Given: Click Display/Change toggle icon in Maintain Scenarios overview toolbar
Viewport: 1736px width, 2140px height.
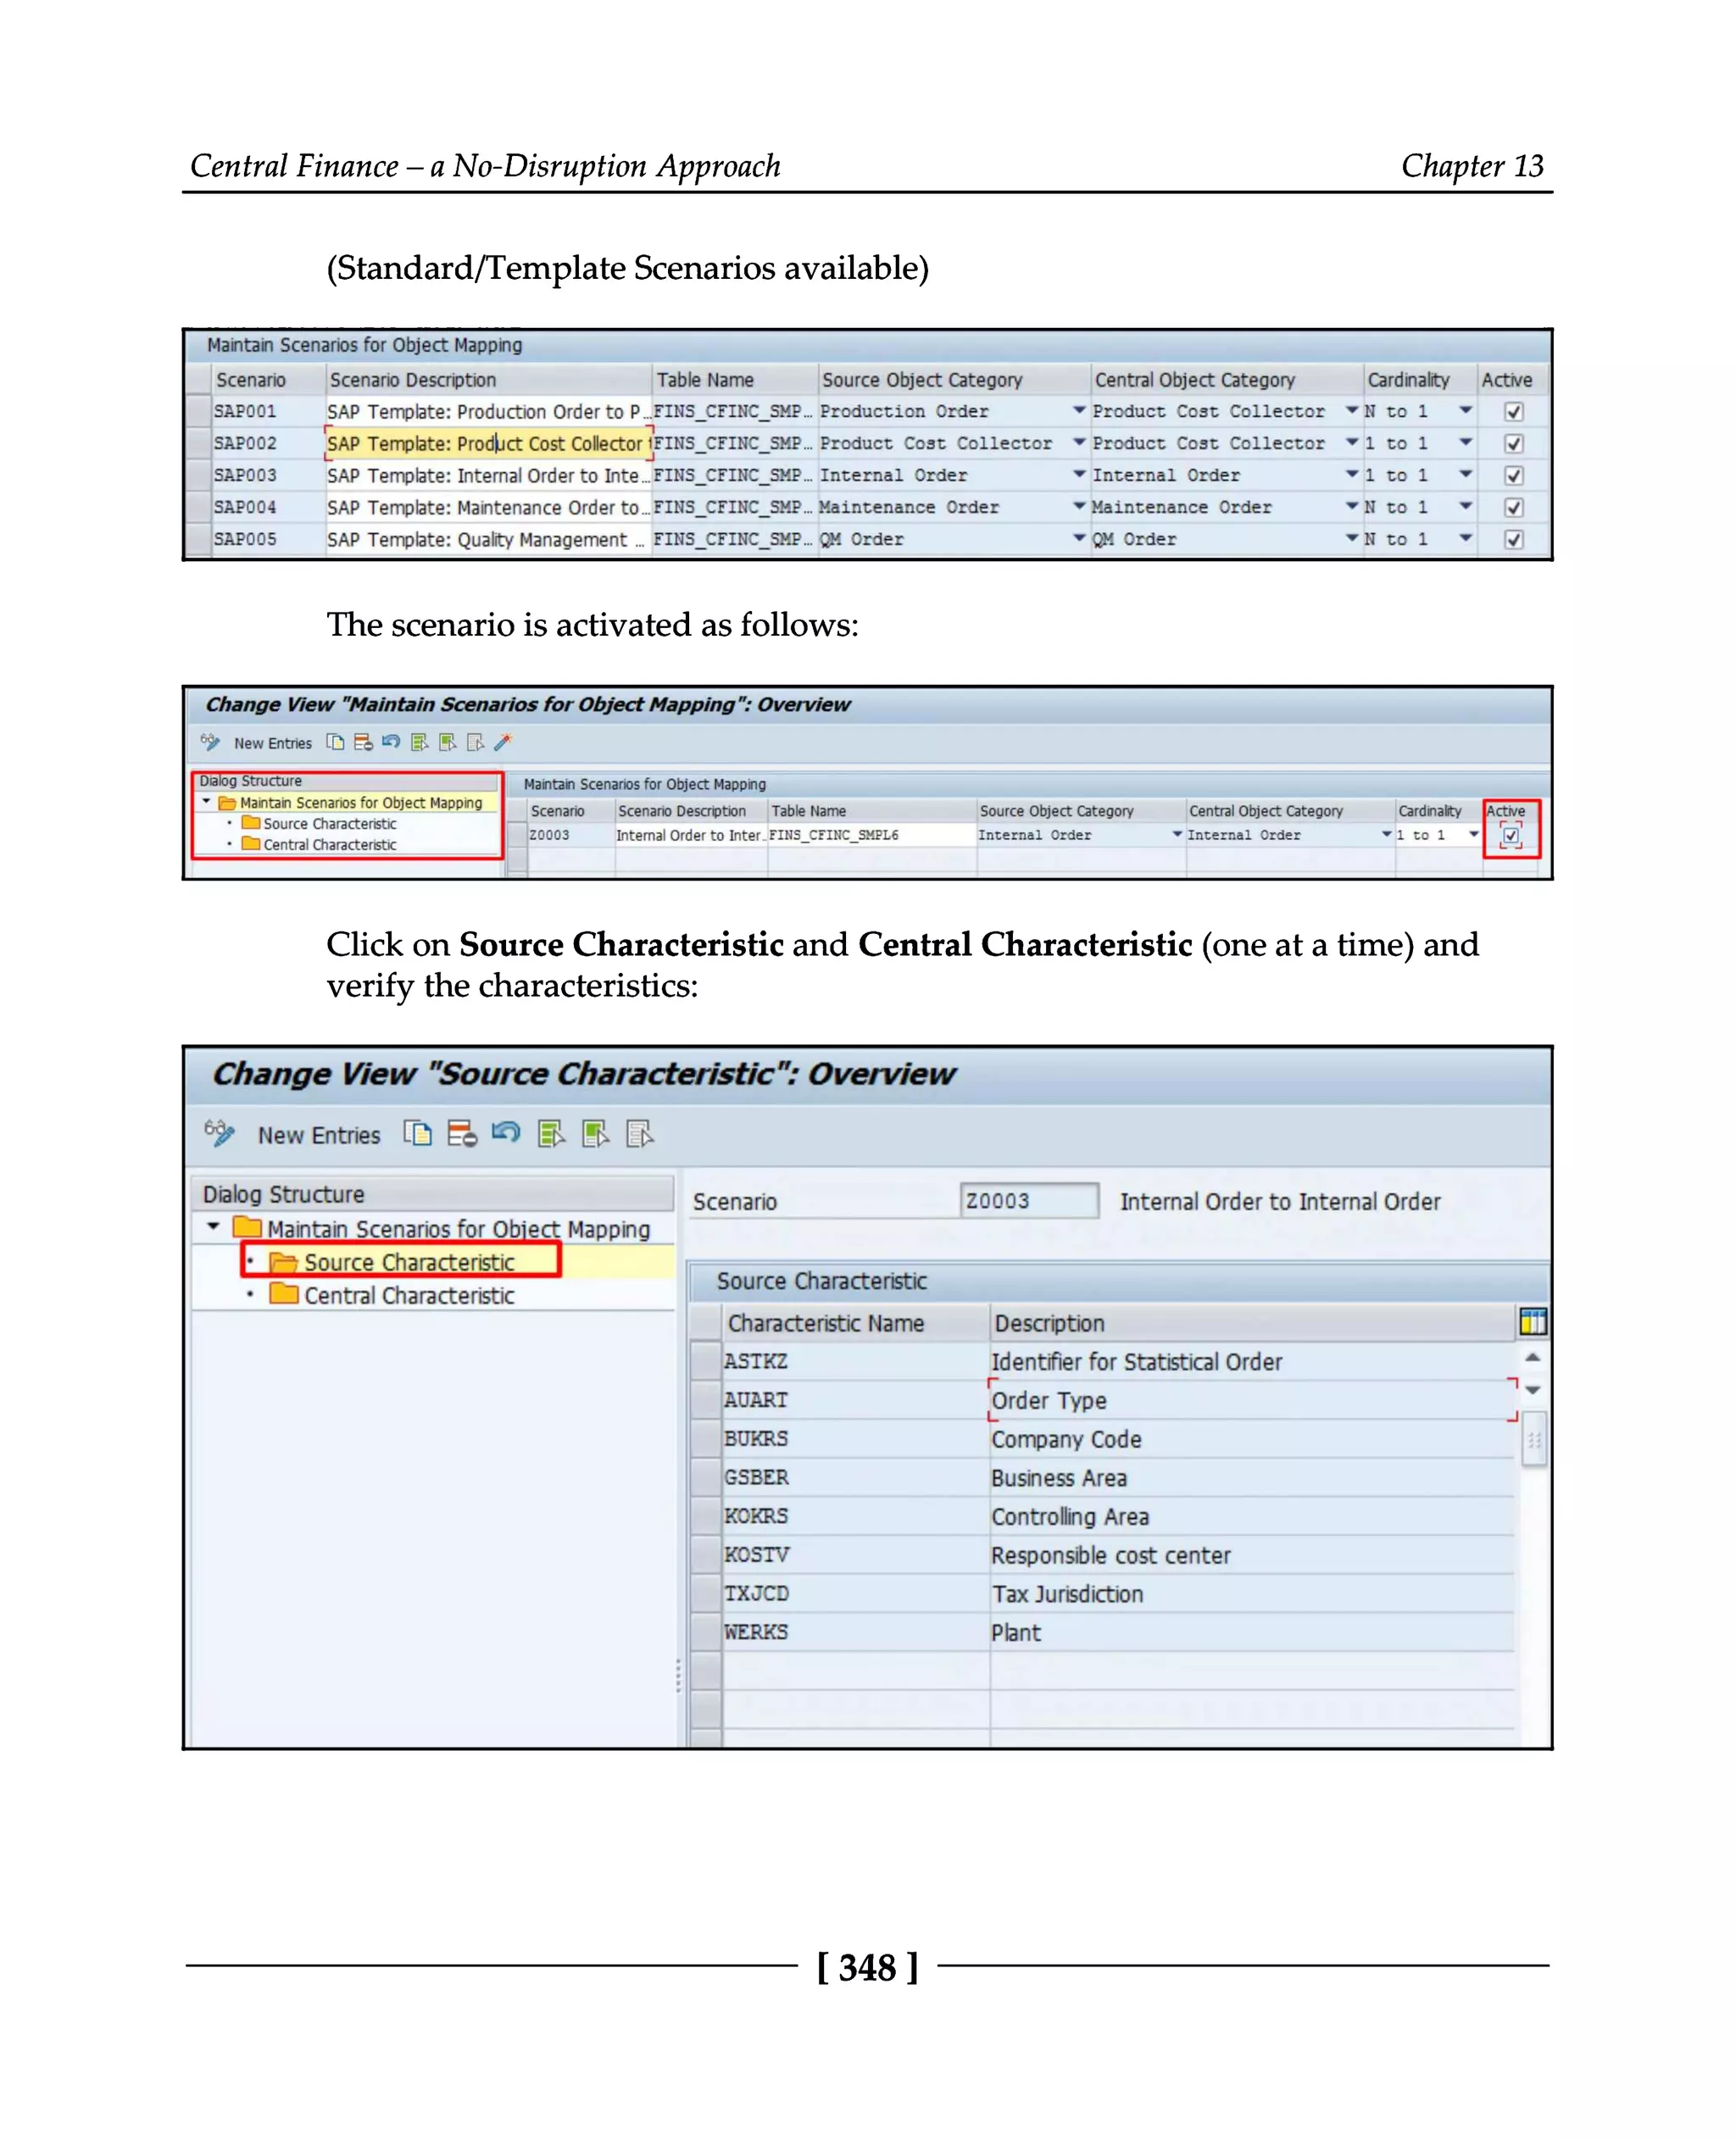Looking at the screenshot, I should [x=210, y=742].
